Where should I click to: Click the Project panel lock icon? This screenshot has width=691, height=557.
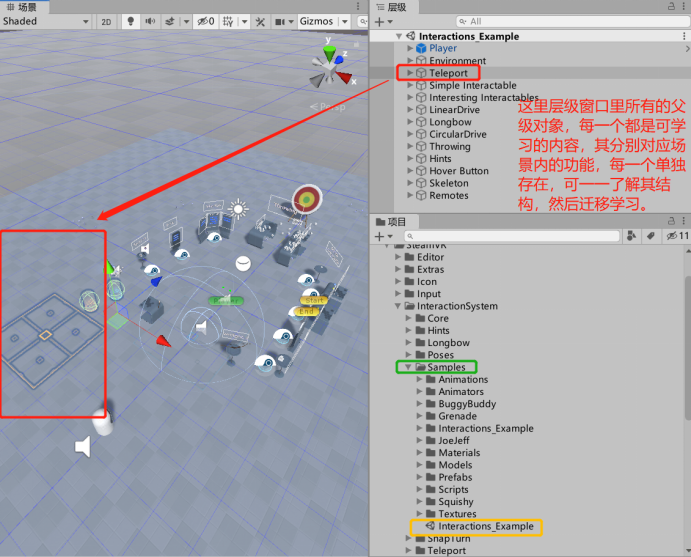(671, 221)
